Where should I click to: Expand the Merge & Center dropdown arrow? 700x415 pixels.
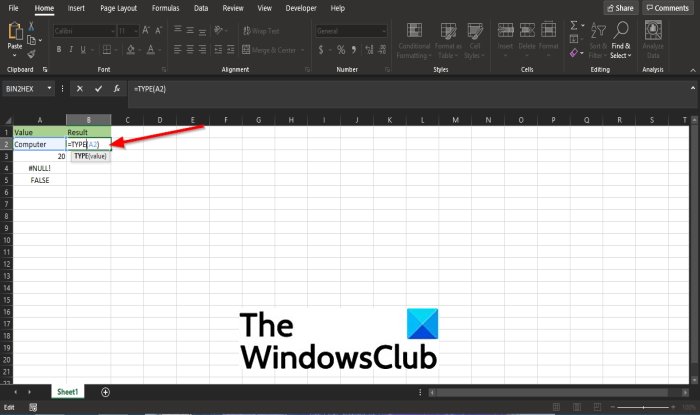click(303, 50)
